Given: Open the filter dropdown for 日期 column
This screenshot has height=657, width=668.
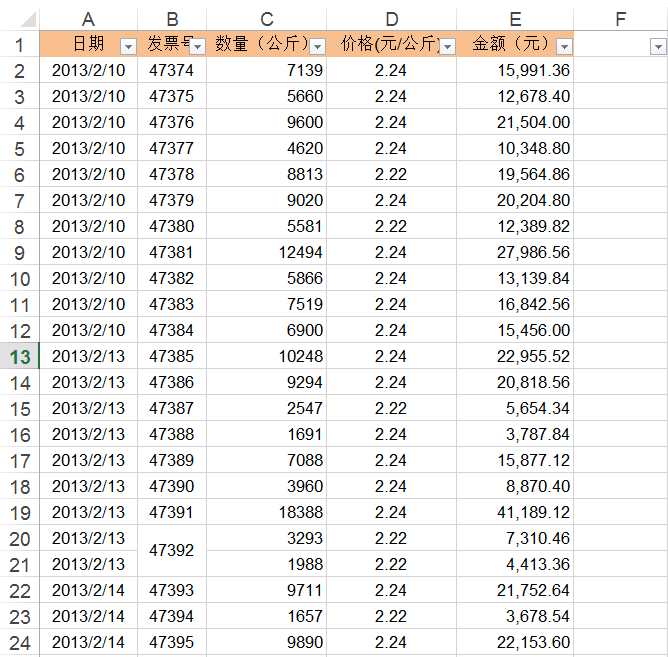Looking at the screenshot, I should pos(128,46).
